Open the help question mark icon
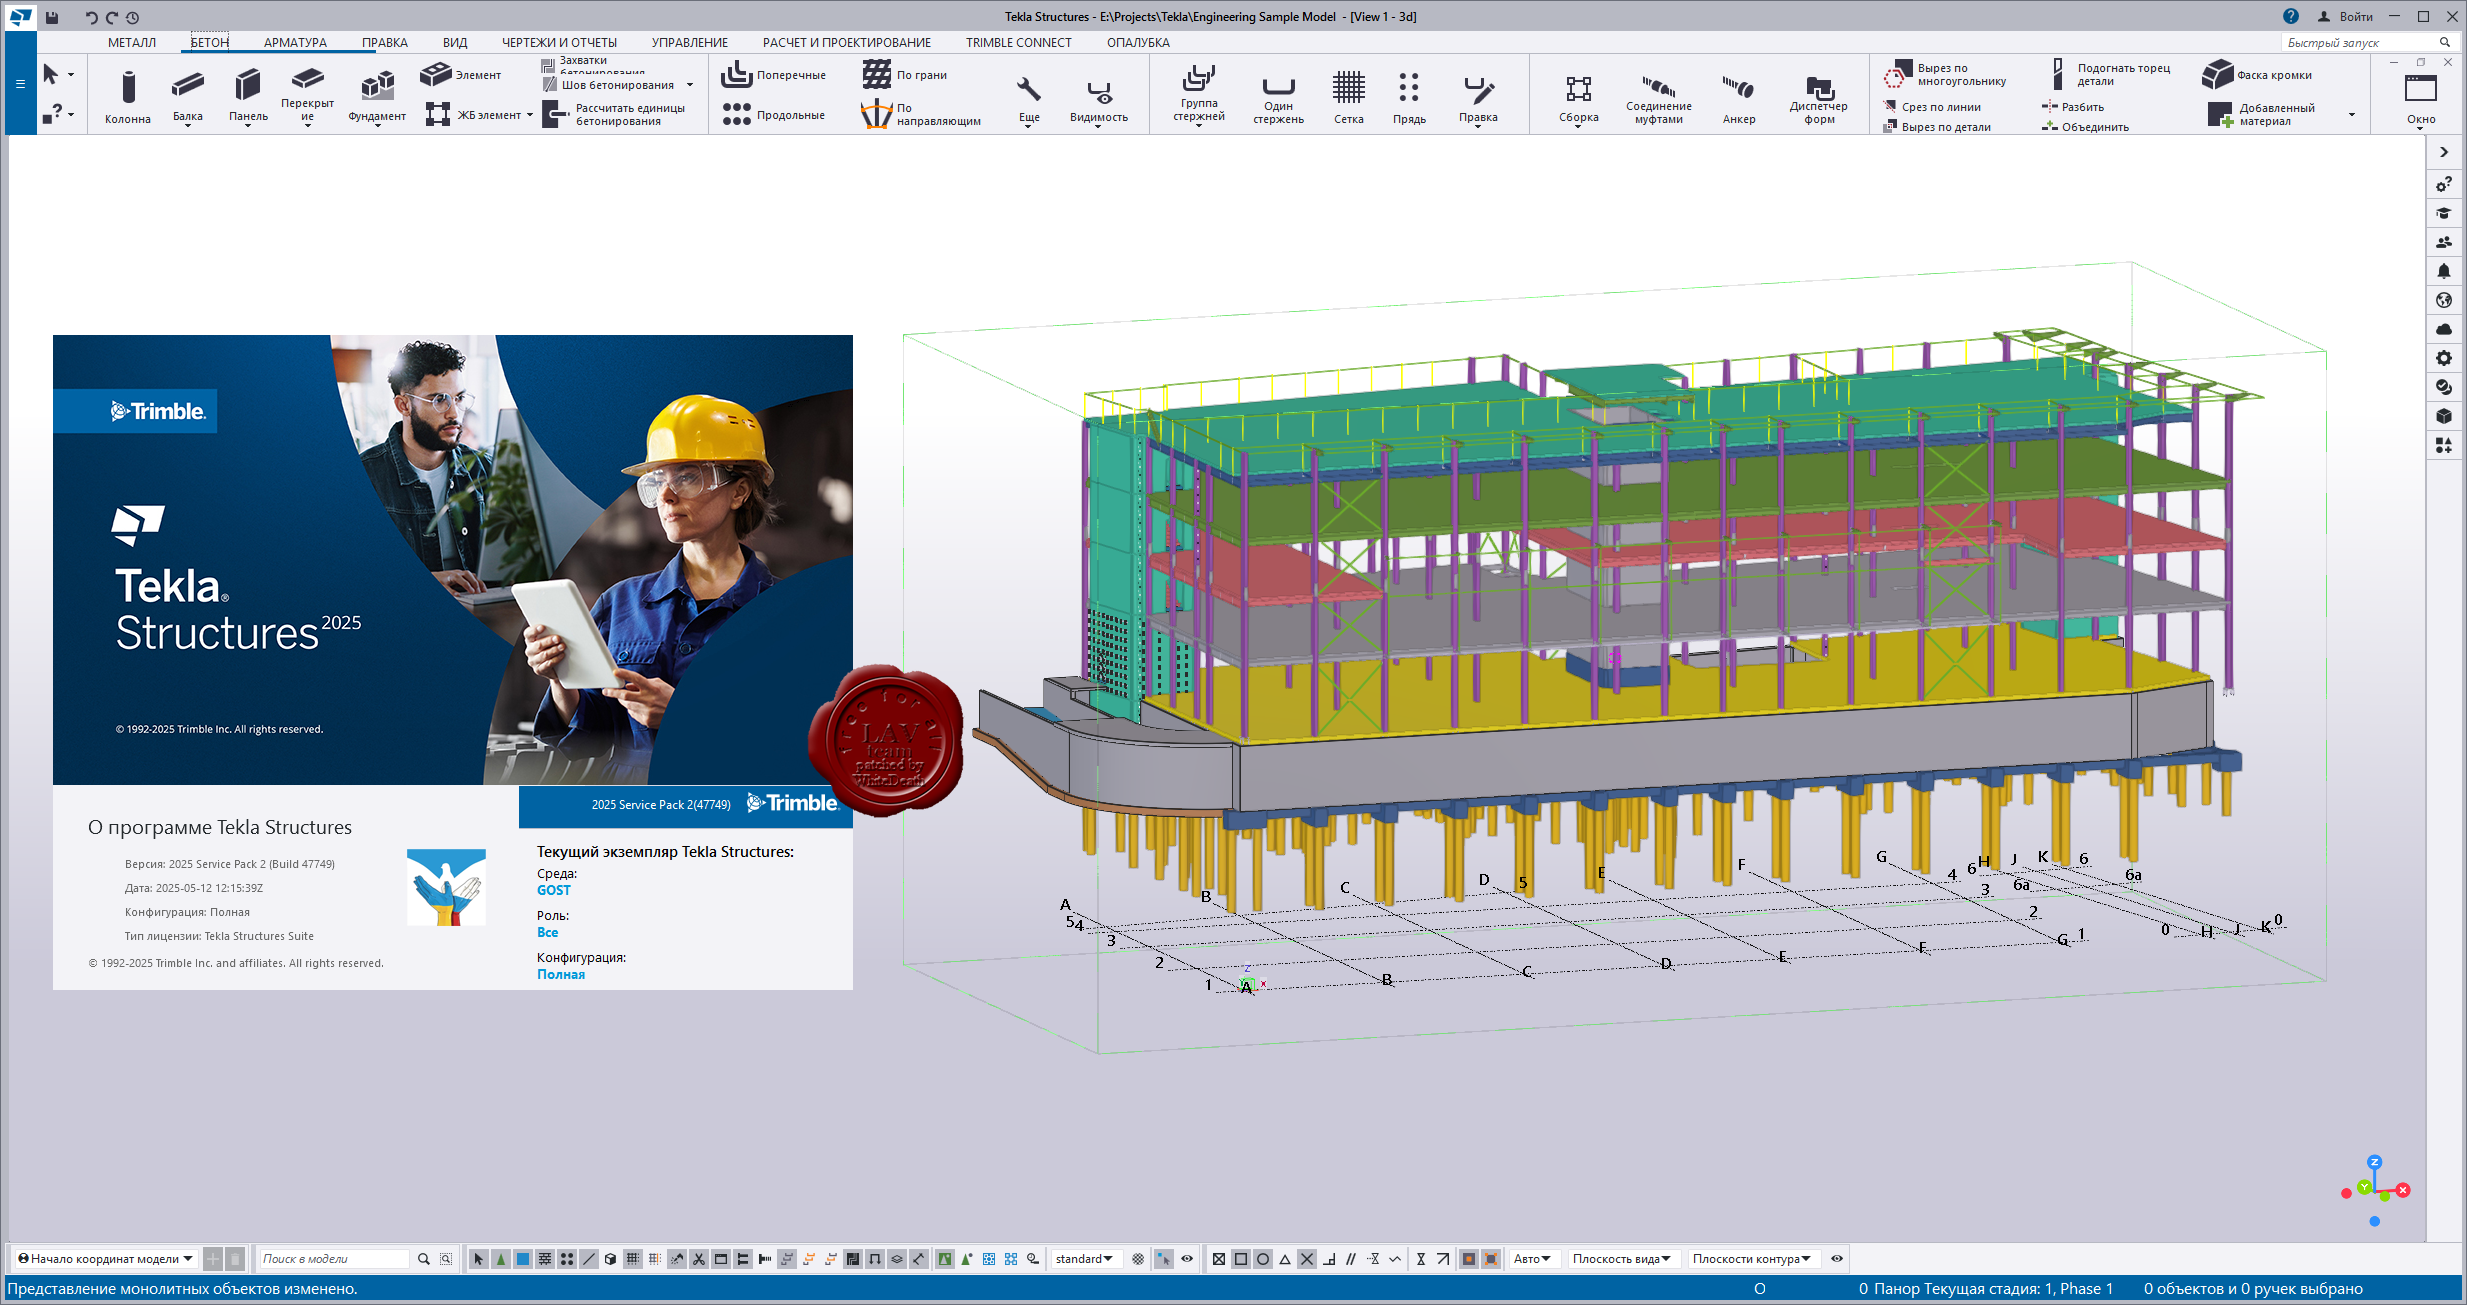The width and height of the screenshot is (2467, 1305). point(2291,16)
